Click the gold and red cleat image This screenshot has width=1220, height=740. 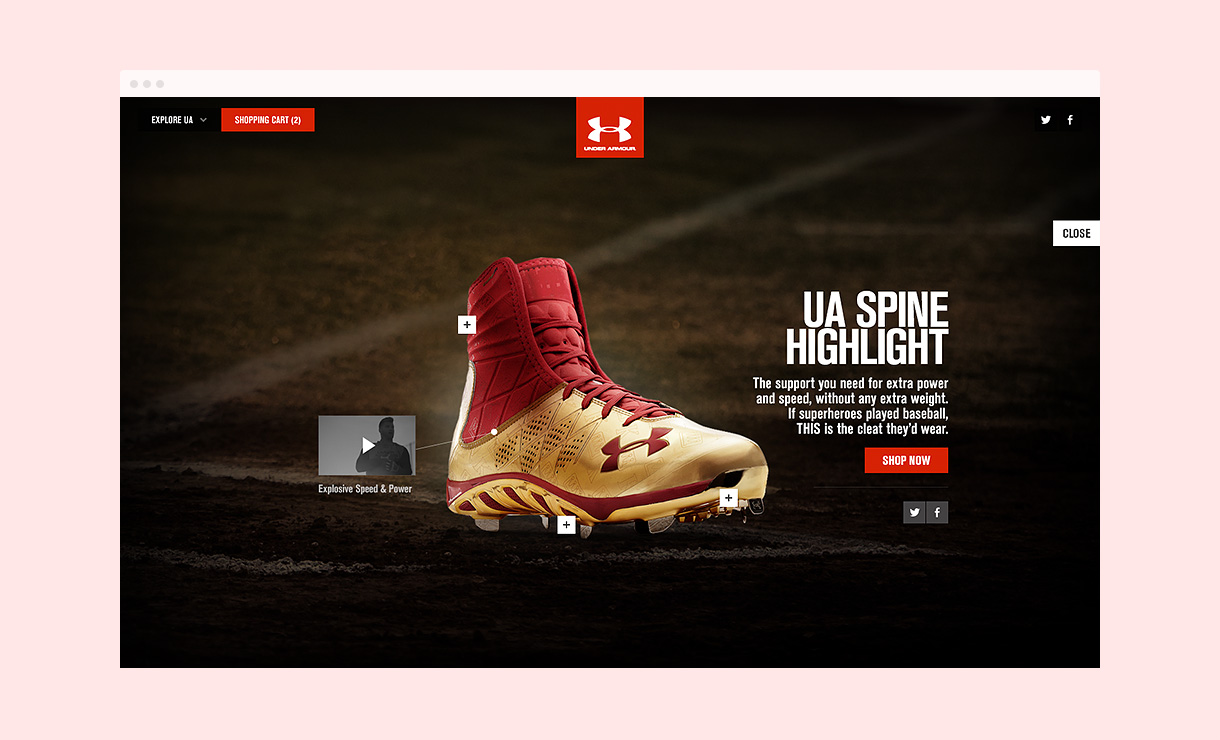click(x=606, y=396)
